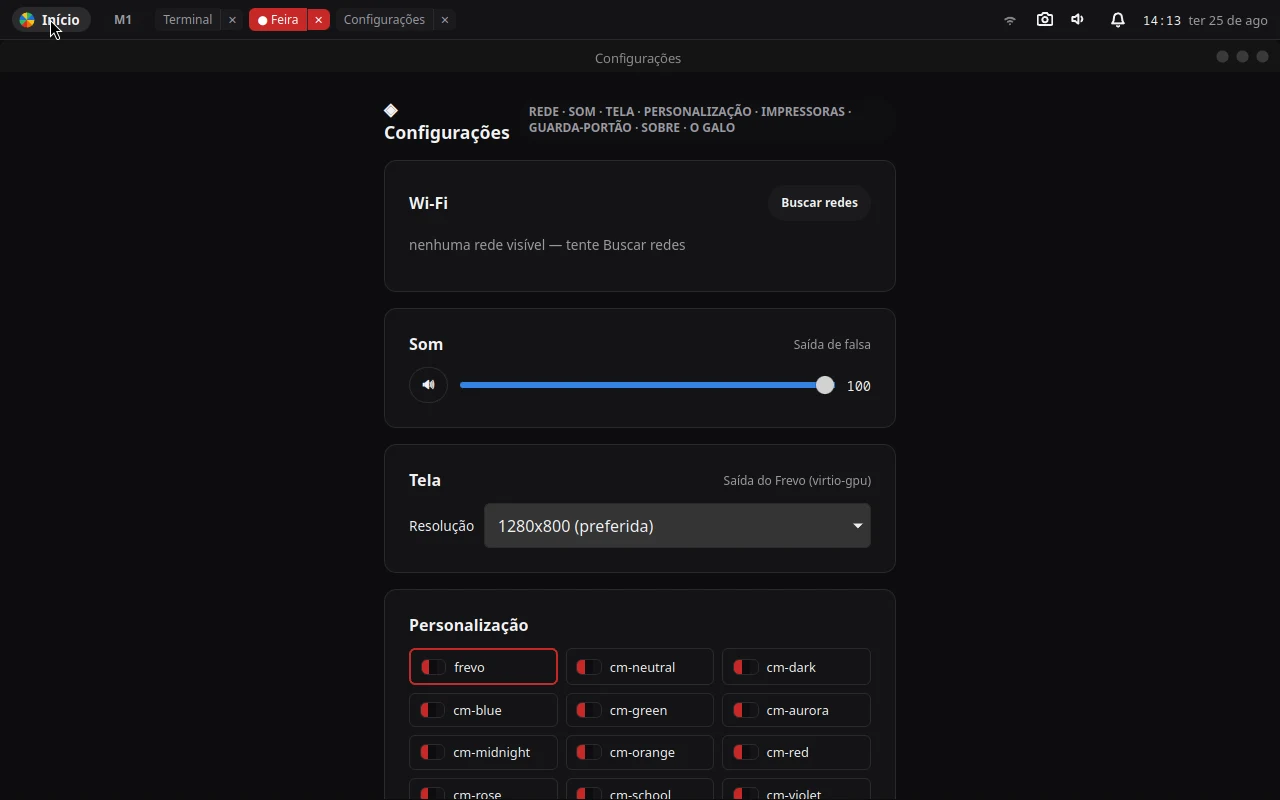Click the M1 workspace indicator
The image size is (1280, 800).
pos(123,20)
